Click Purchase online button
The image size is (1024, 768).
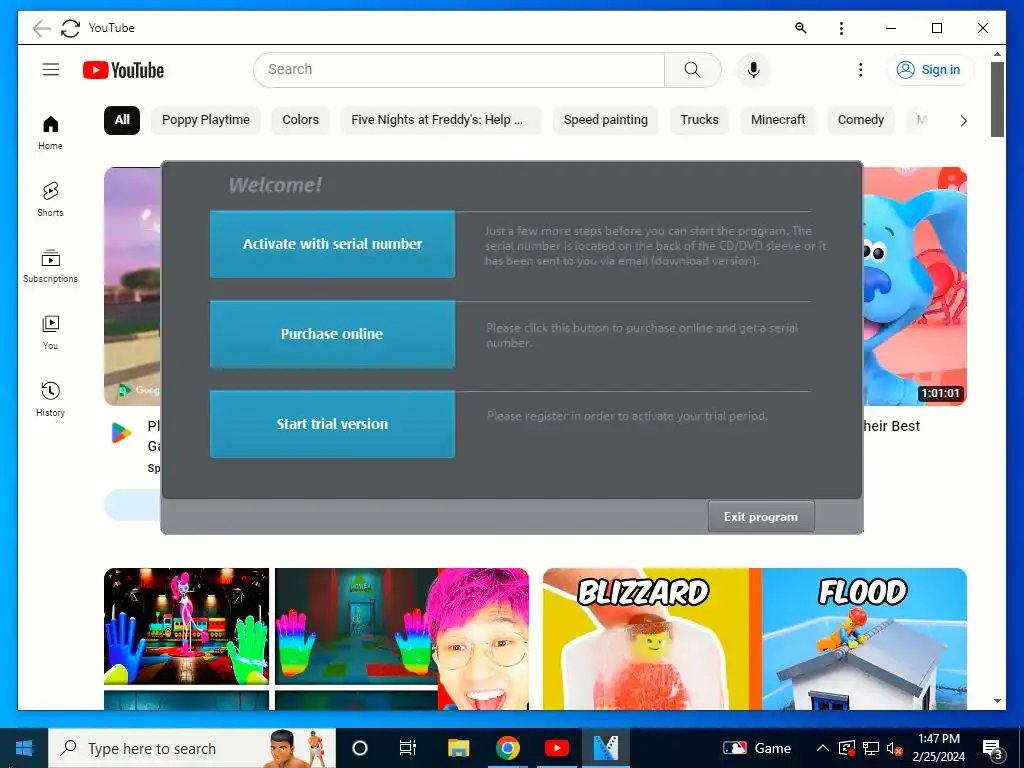pyautogui.click(x=332, y=334)
